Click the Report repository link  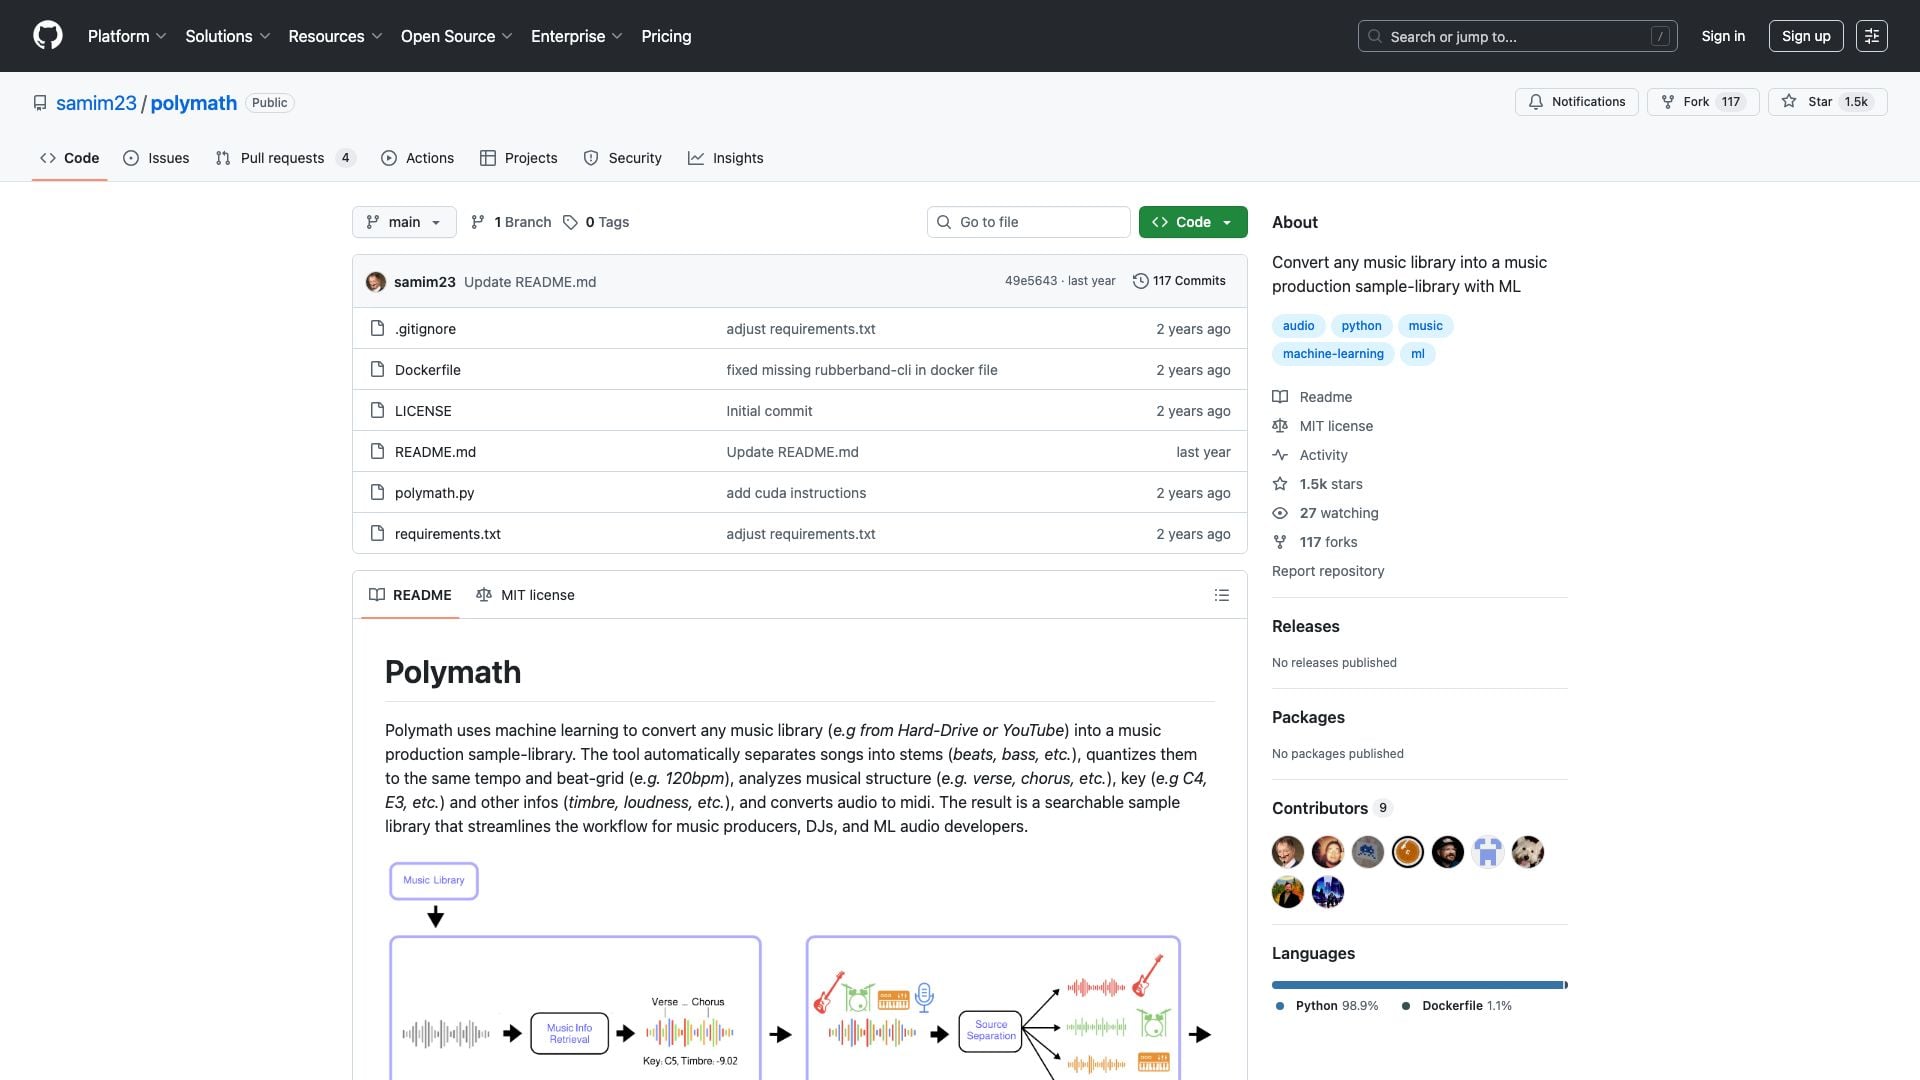tap(1328, 571)
